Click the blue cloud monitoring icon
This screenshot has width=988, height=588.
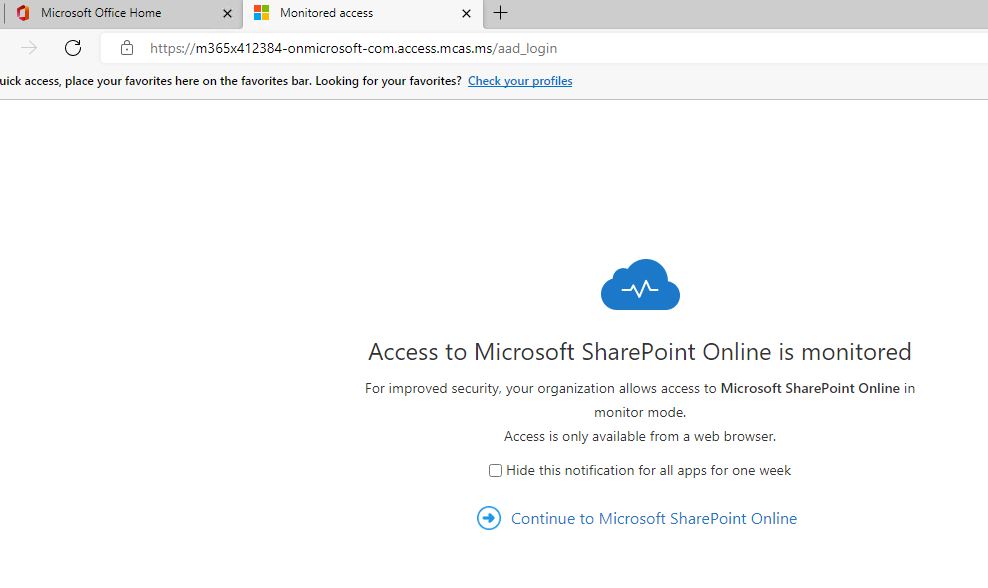coord(640,285)
